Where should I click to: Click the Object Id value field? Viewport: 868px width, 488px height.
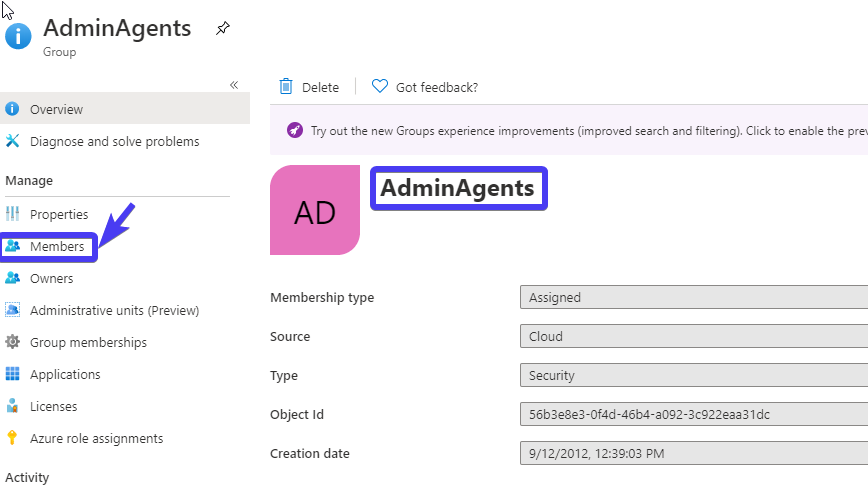point(694,414)
